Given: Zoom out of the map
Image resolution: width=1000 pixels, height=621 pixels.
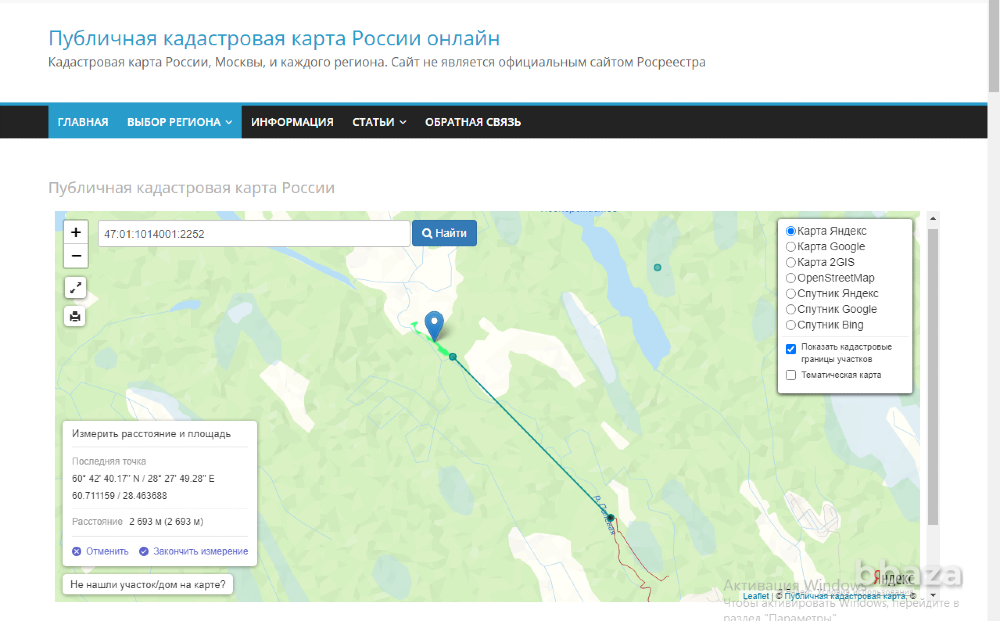Looking at the screenshot, I should tap(76, 257).
